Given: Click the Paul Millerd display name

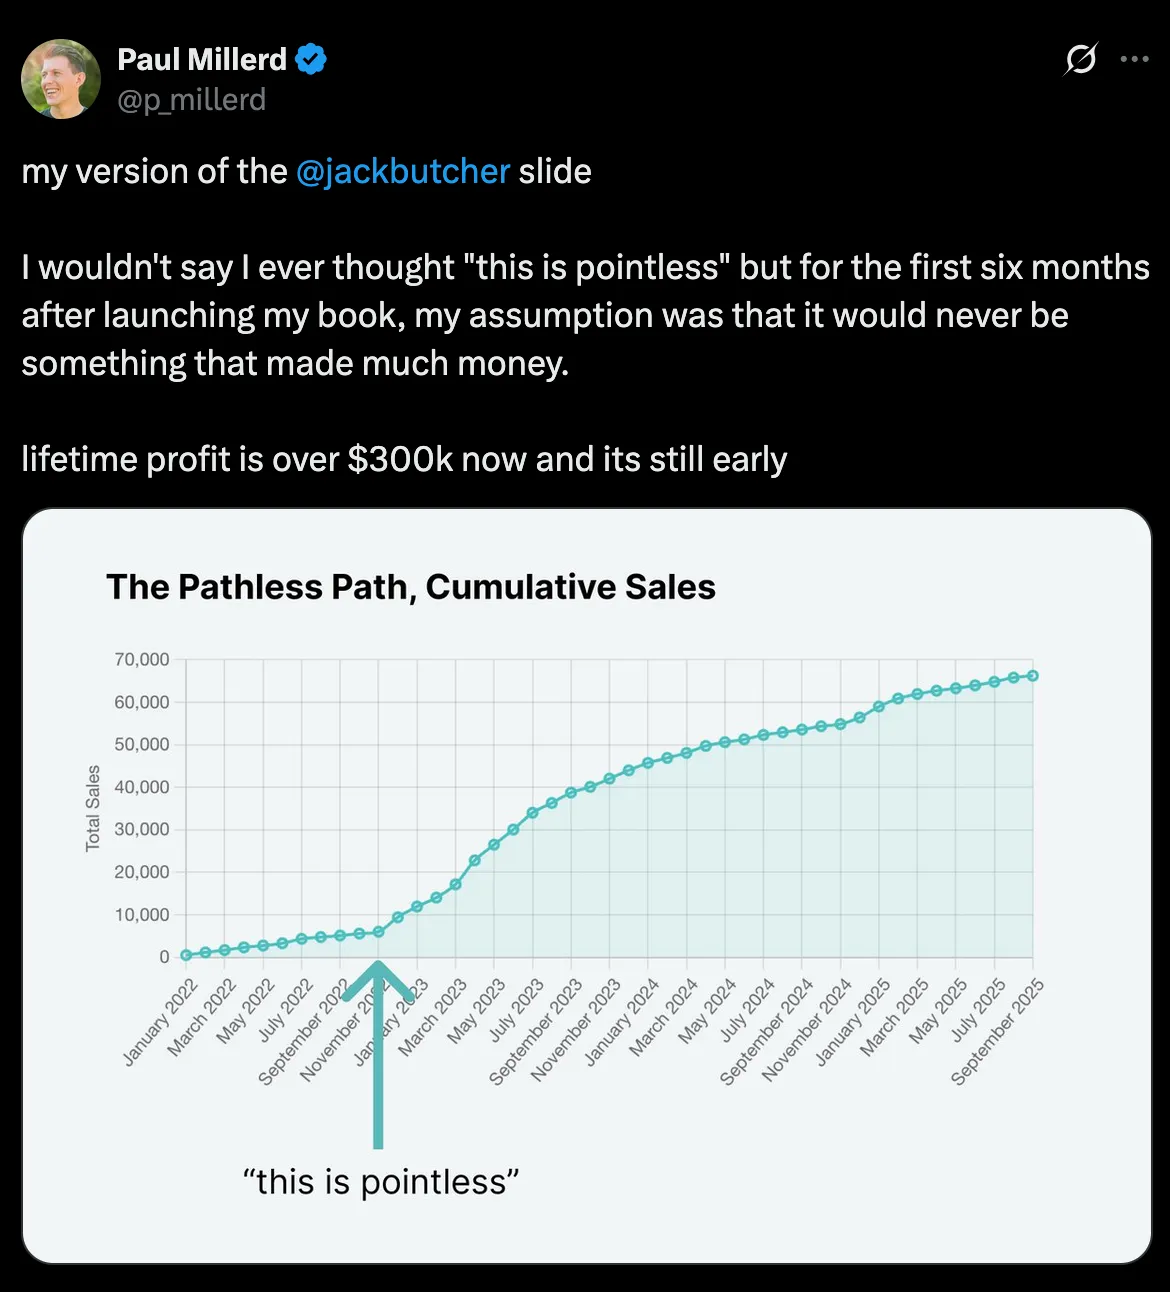Looking at the screenshot, I should coord(202,60).
